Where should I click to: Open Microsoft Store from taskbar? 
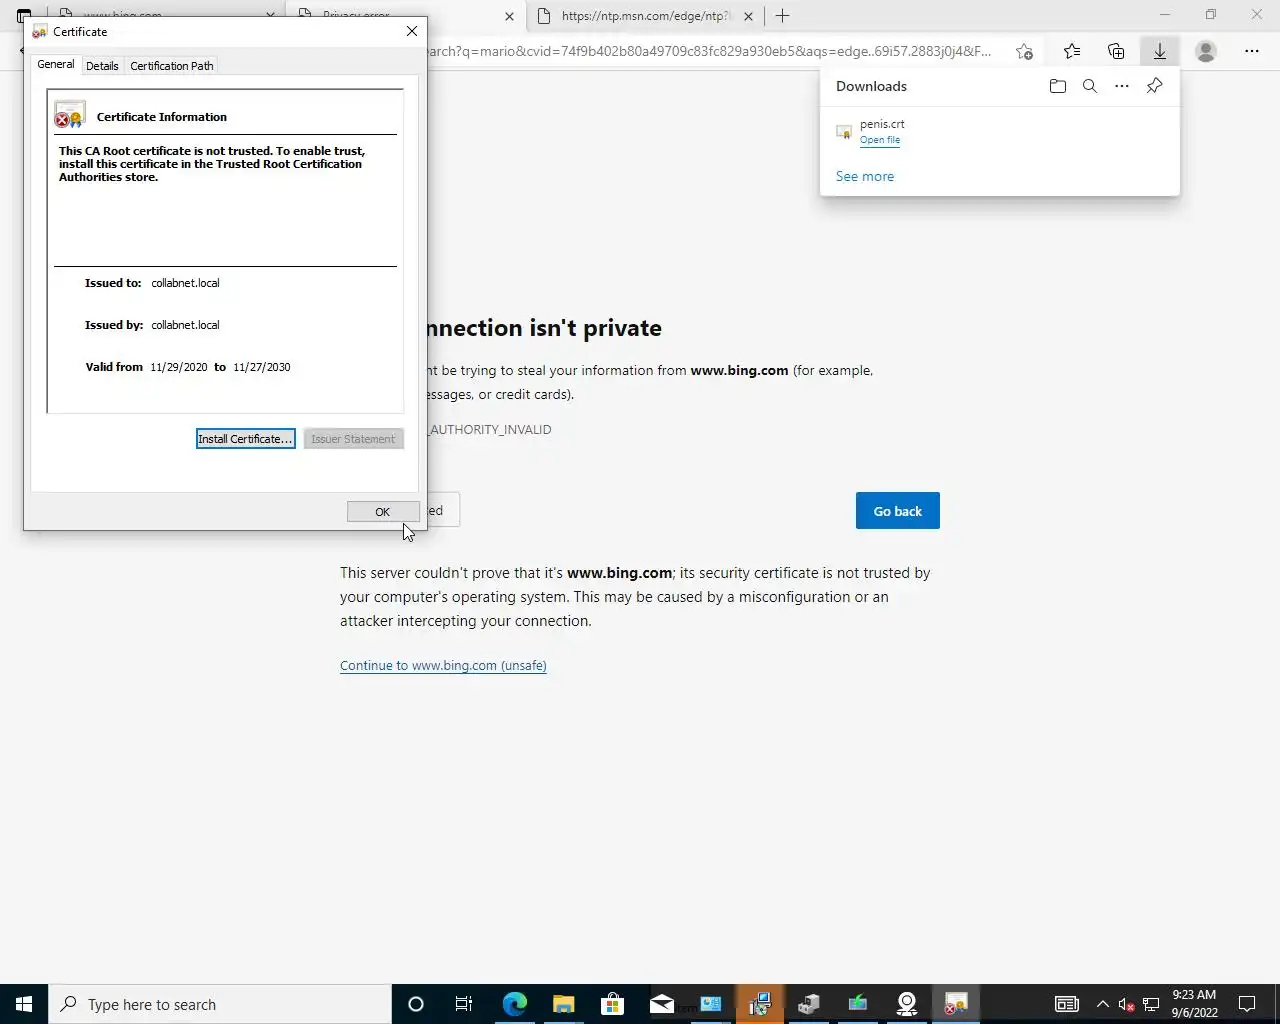(x=612, y=1004)
